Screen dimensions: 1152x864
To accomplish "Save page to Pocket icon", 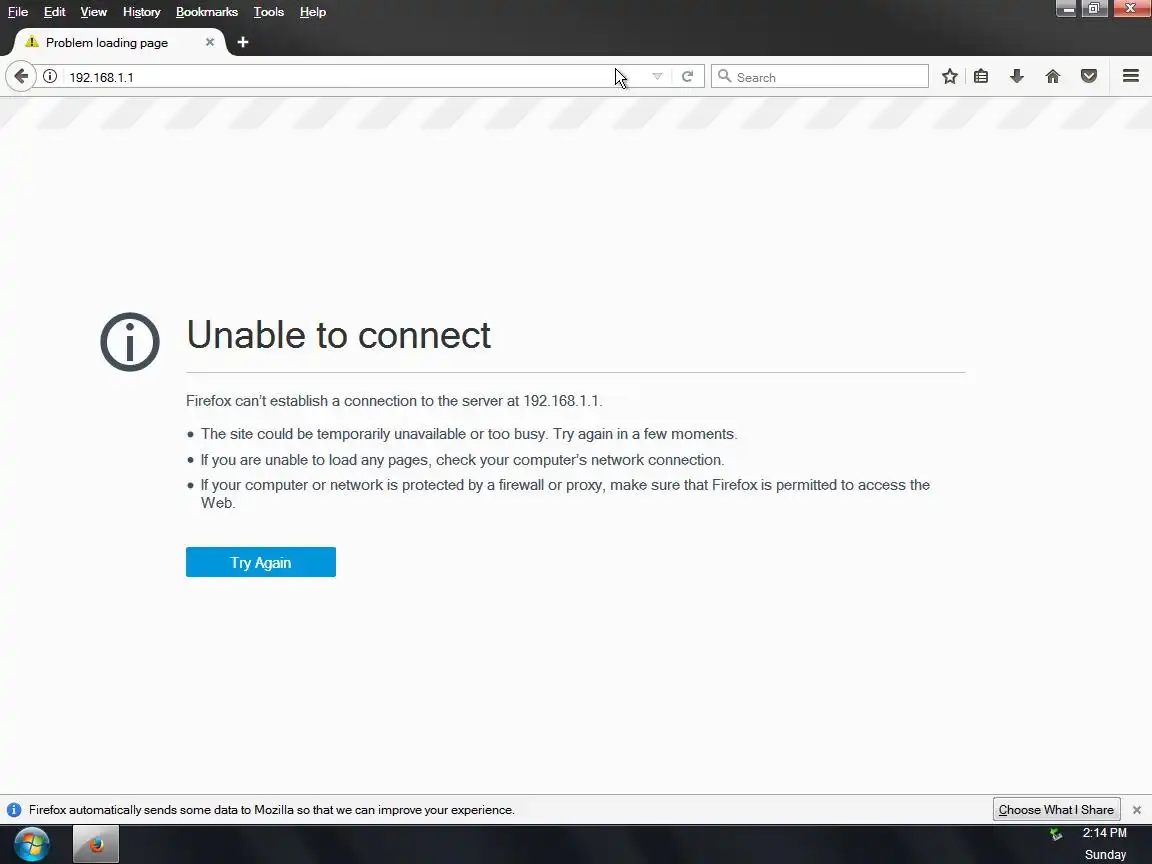I will (1089, 76).
